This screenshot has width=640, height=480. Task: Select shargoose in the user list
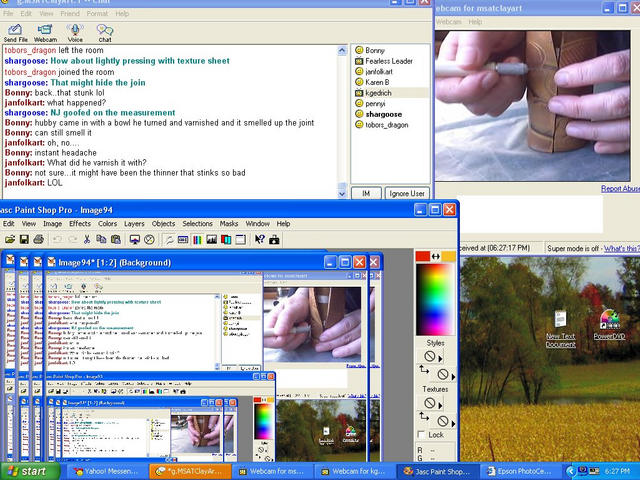(x=383, y=114)
